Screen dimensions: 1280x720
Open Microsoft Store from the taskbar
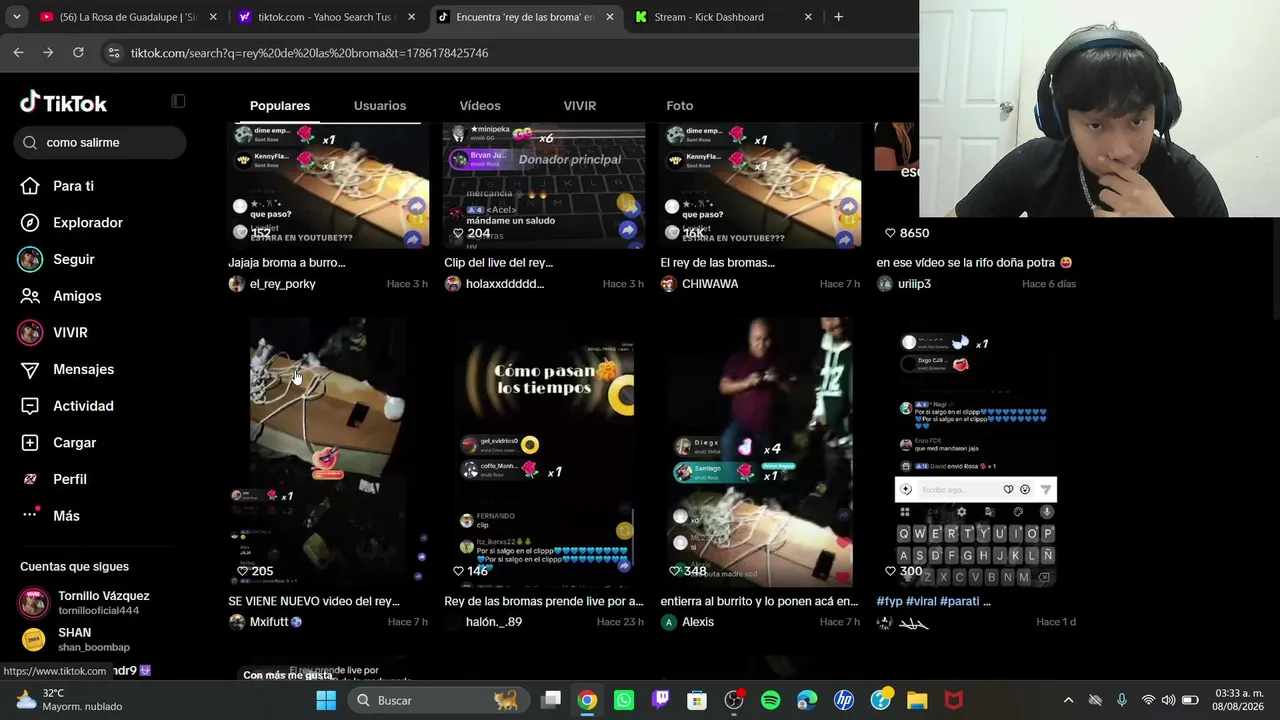coord(697,700)
